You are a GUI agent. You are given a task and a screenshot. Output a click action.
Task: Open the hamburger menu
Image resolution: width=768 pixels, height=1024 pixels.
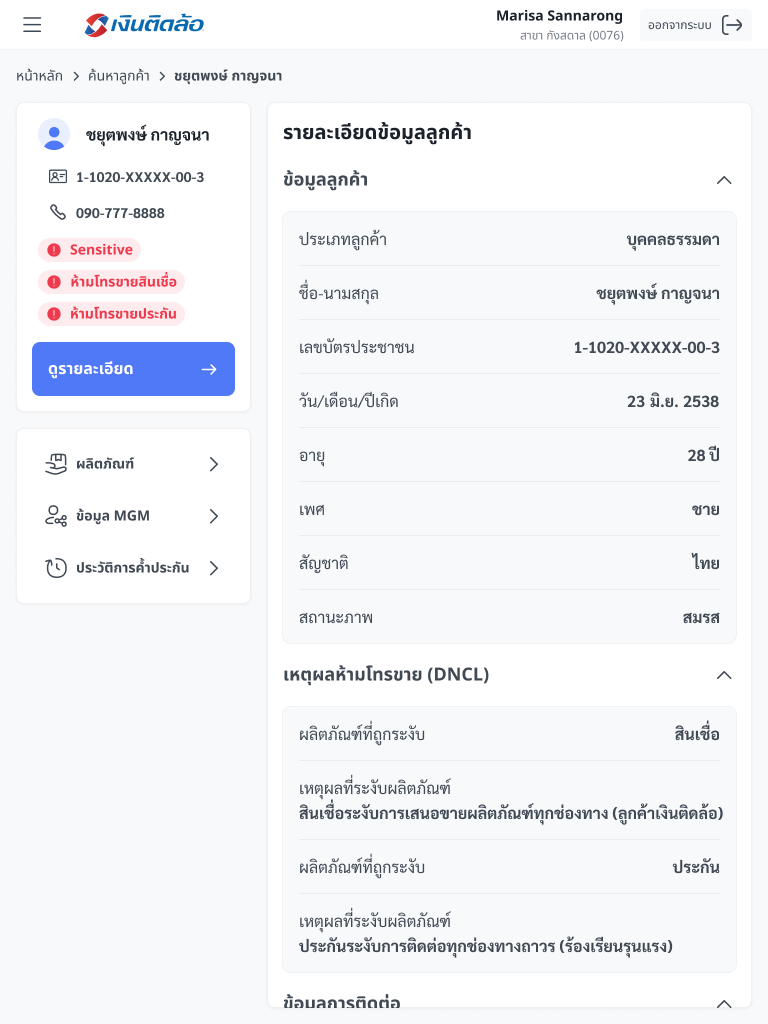click(32, 25)
